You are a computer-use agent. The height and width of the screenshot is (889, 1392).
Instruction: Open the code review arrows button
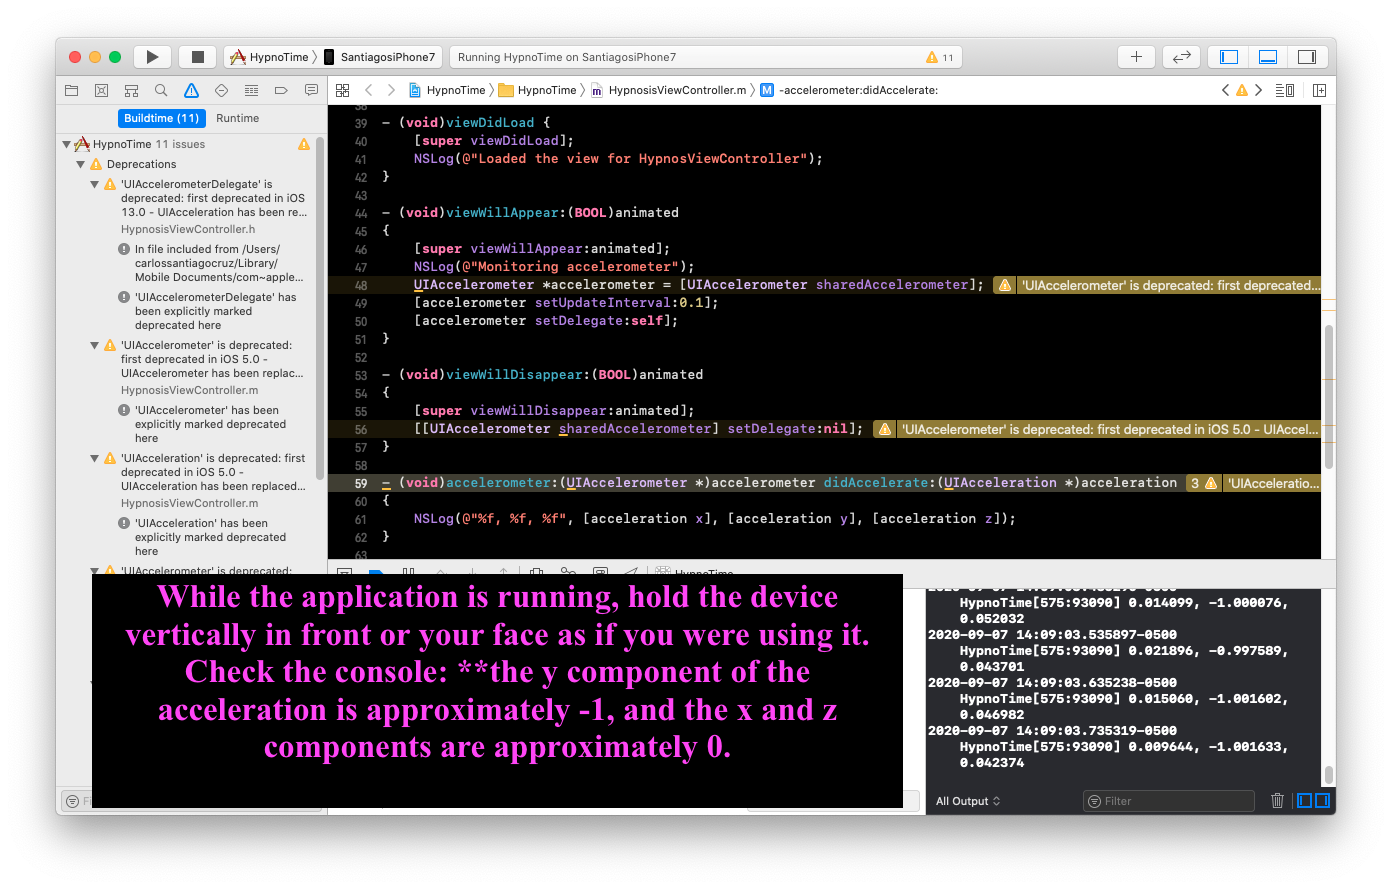(x=1181, y=57)
